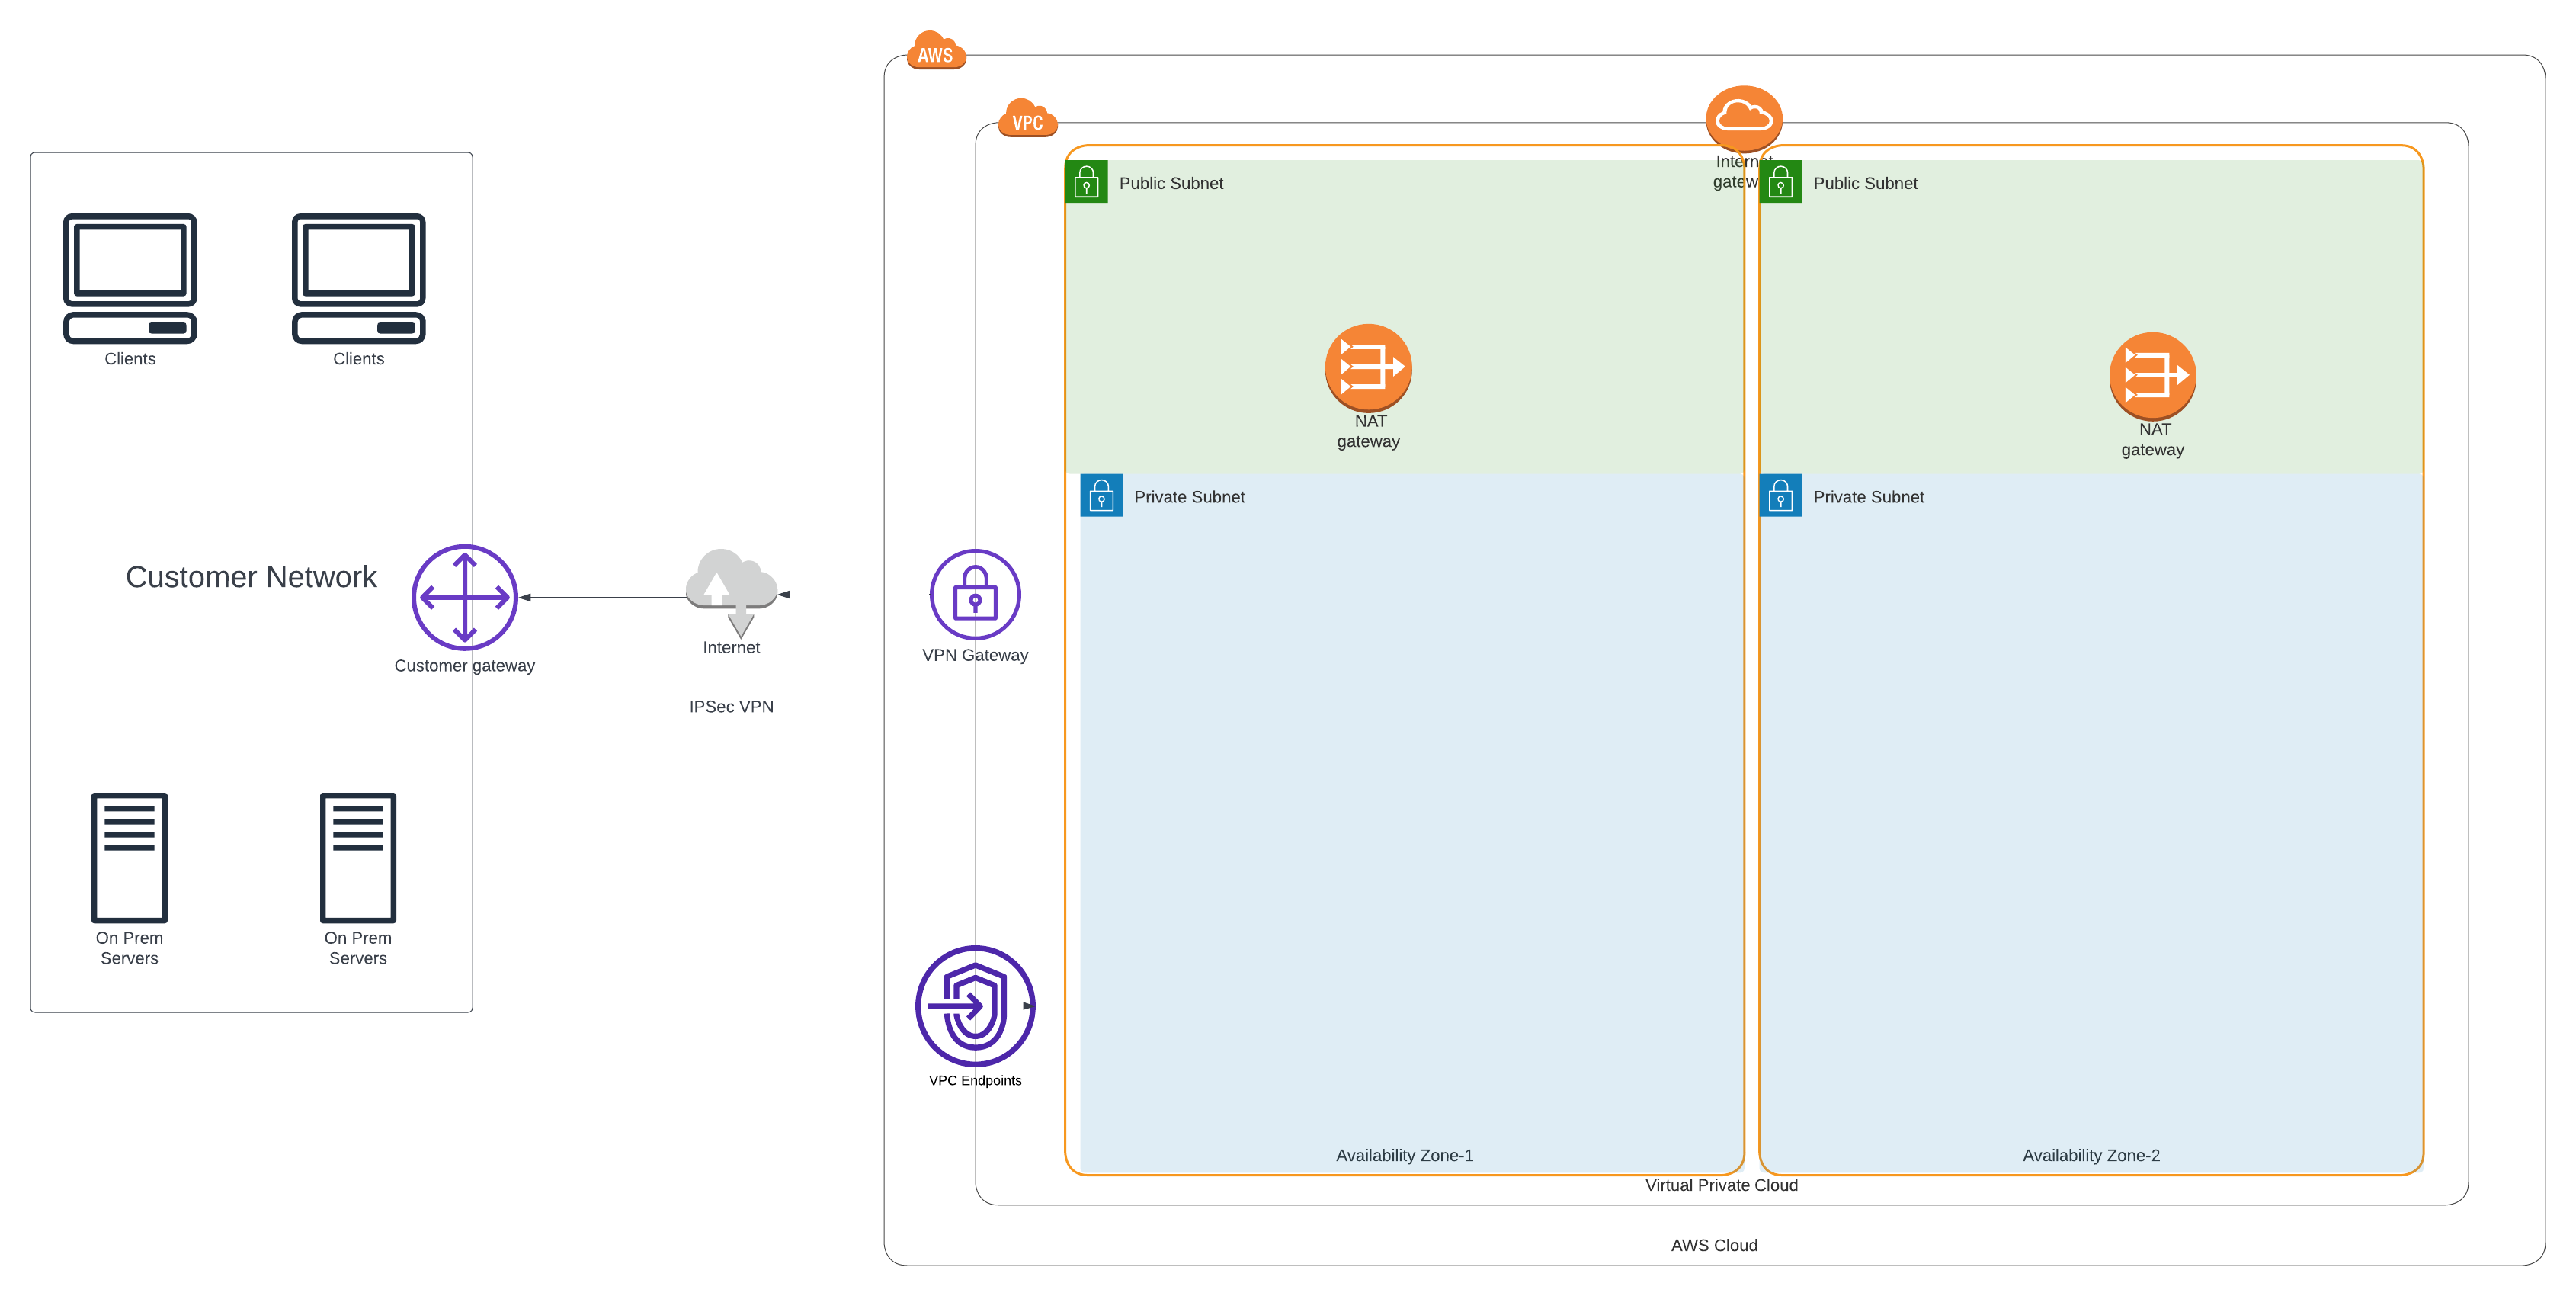The height and width of the screenshot is (1296, 2576).
Task: Click the 'Availability Zone-1' label
Action: 1404,1155
